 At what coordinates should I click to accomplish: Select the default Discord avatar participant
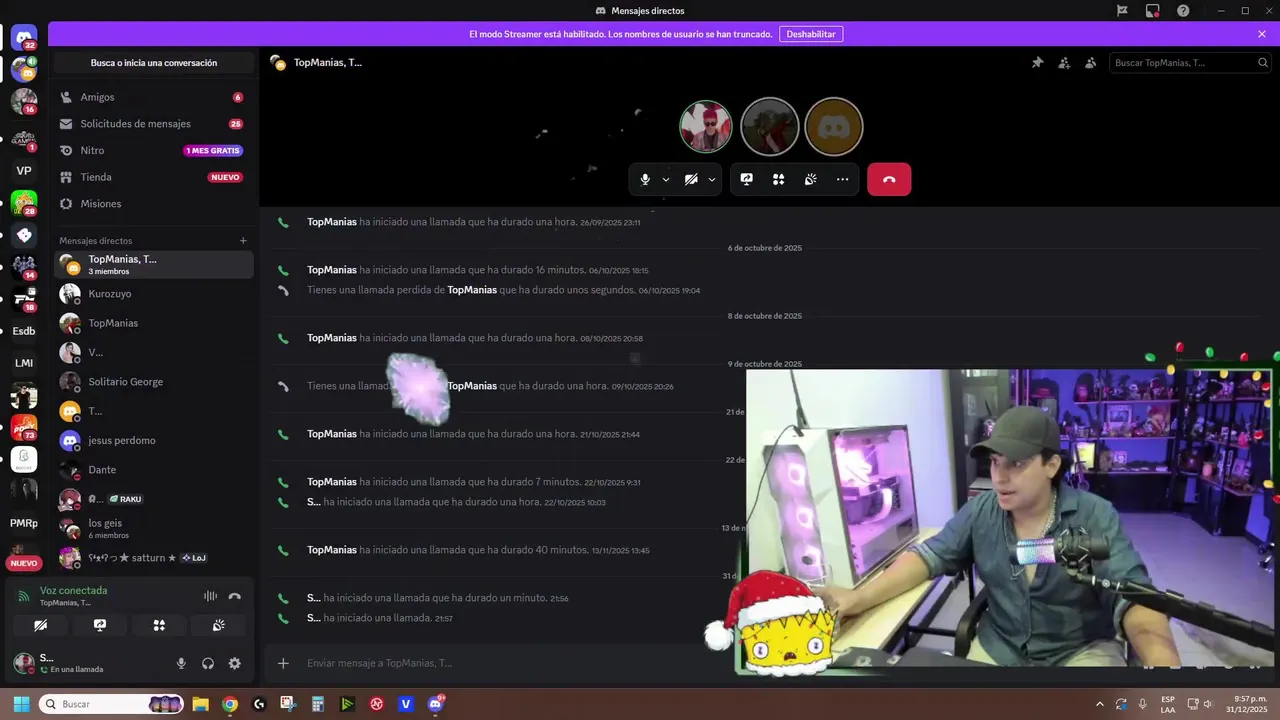(834, 127)
